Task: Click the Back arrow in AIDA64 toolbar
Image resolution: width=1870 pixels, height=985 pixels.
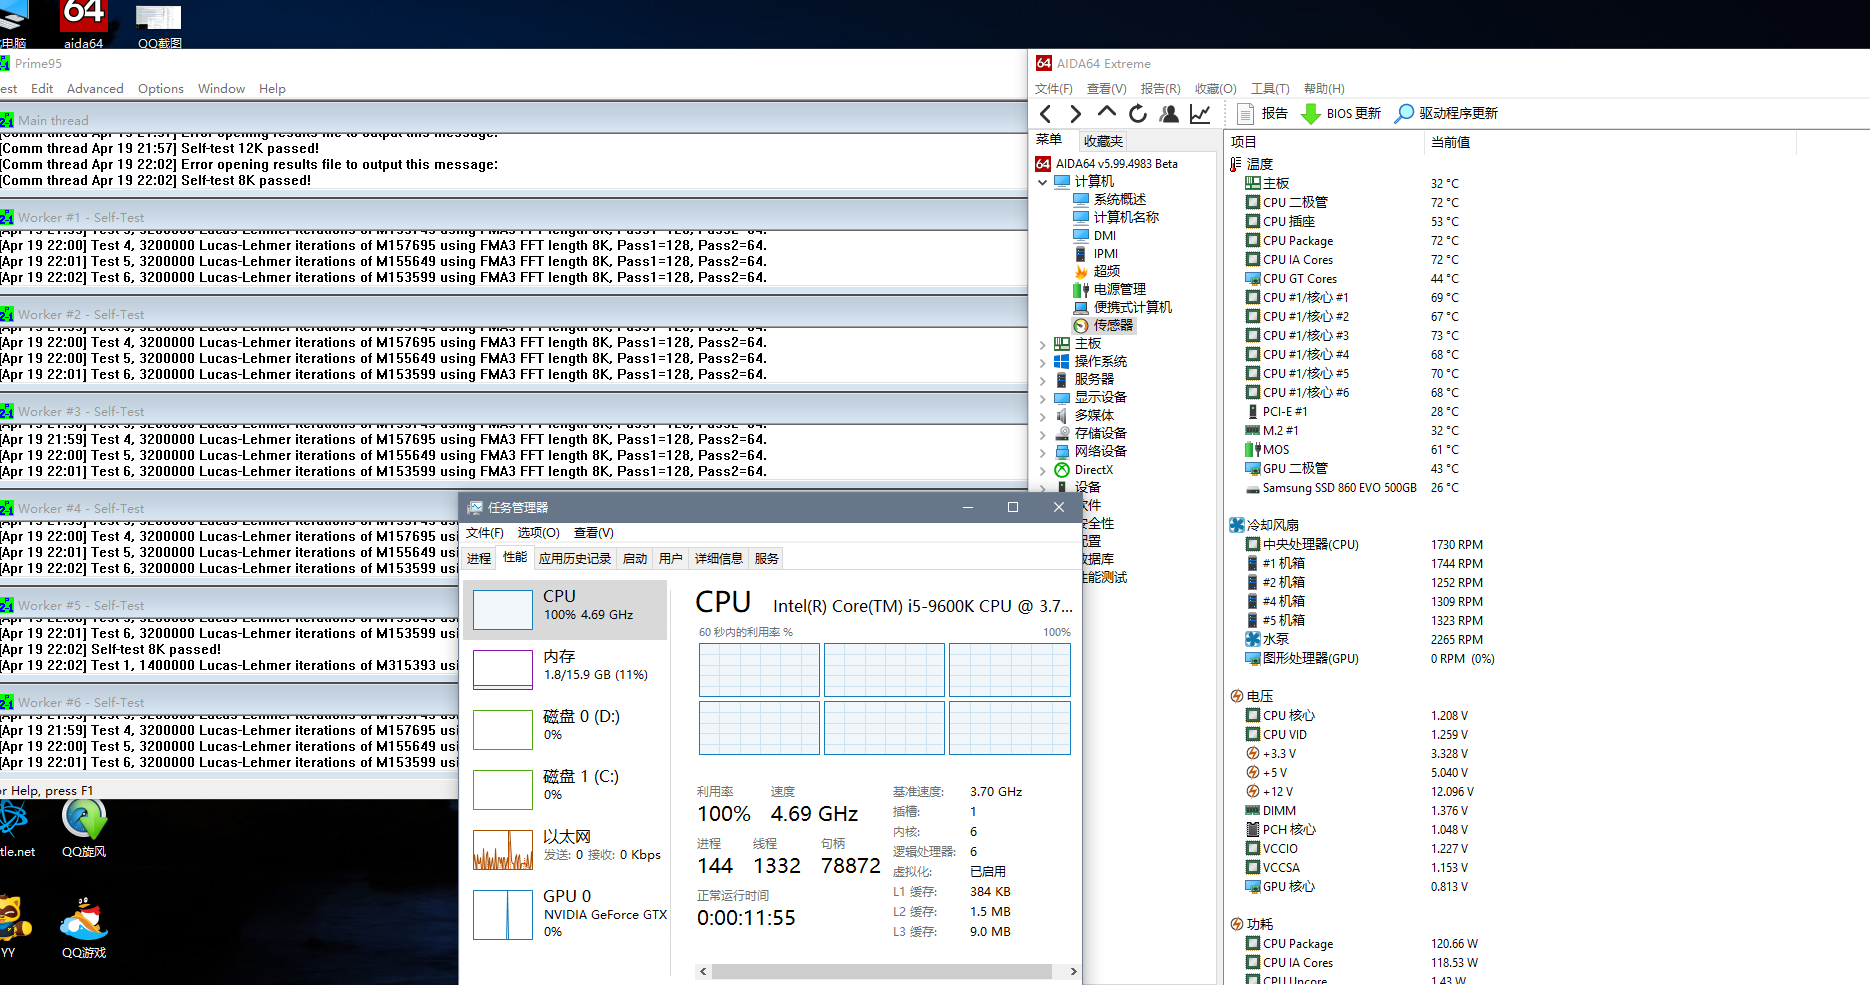Action: (1046, 114)
